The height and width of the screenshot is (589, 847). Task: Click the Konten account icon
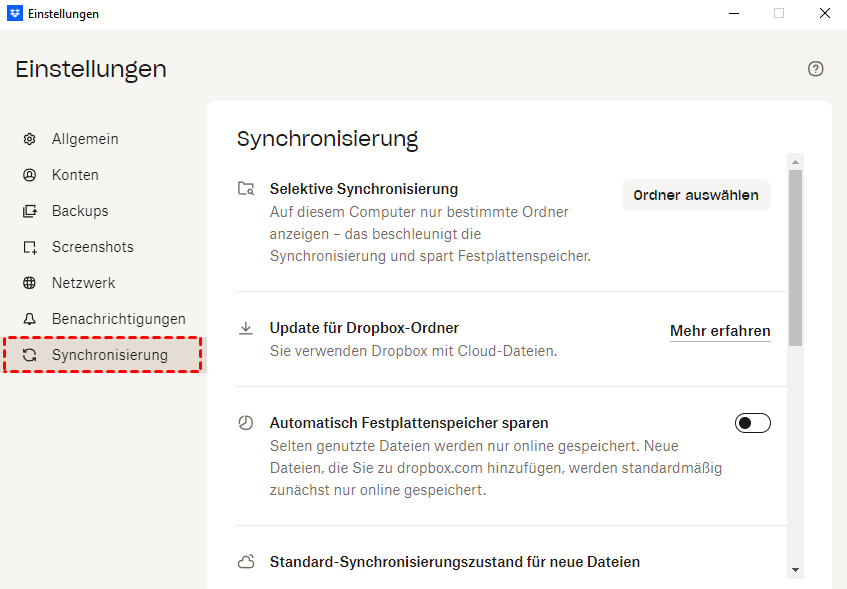click(30, 175)
